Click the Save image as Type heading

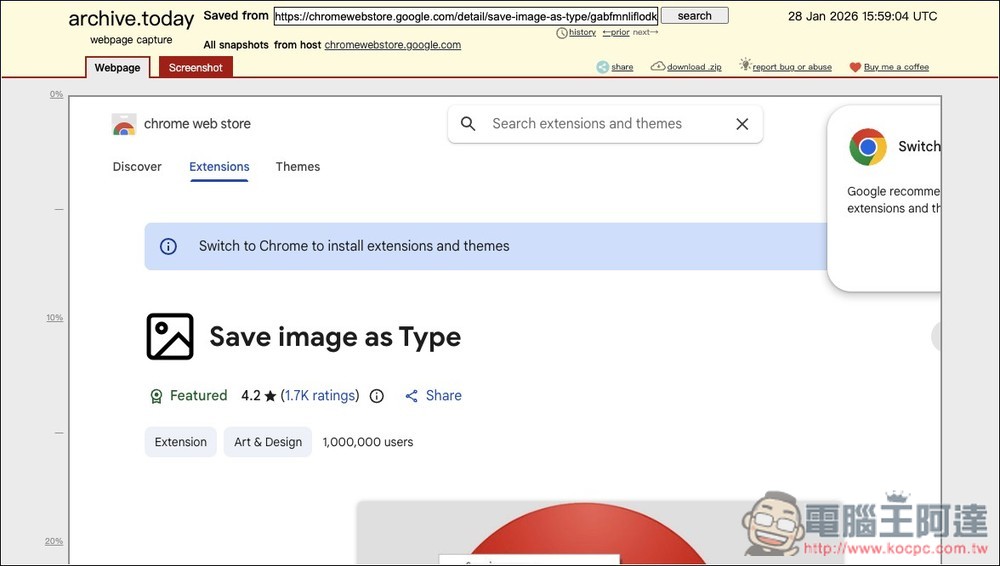335,337
